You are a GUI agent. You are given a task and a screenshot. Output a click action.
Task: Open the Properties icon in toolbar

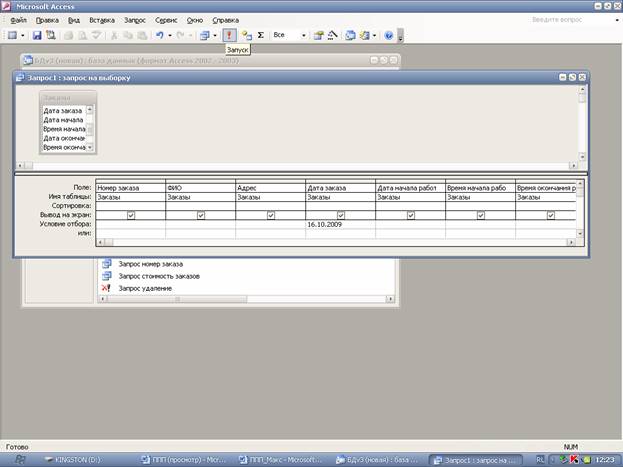tap(318, 35)
